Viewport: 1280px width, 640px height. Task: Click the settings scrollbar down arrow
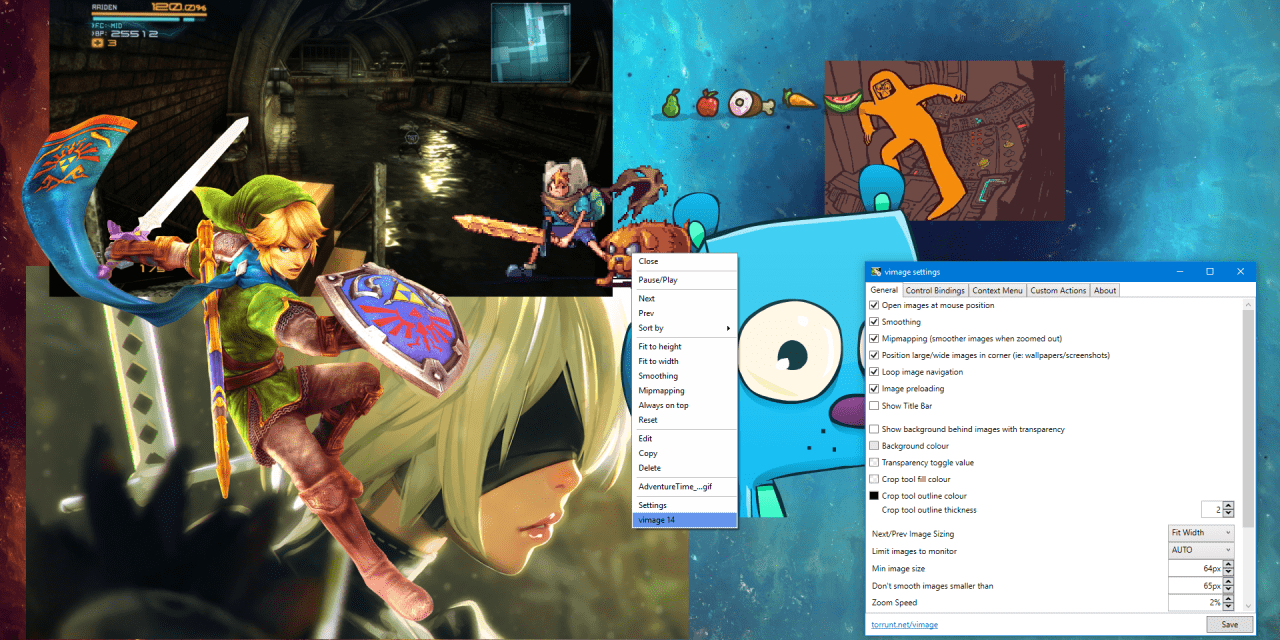click(1247, 605)
